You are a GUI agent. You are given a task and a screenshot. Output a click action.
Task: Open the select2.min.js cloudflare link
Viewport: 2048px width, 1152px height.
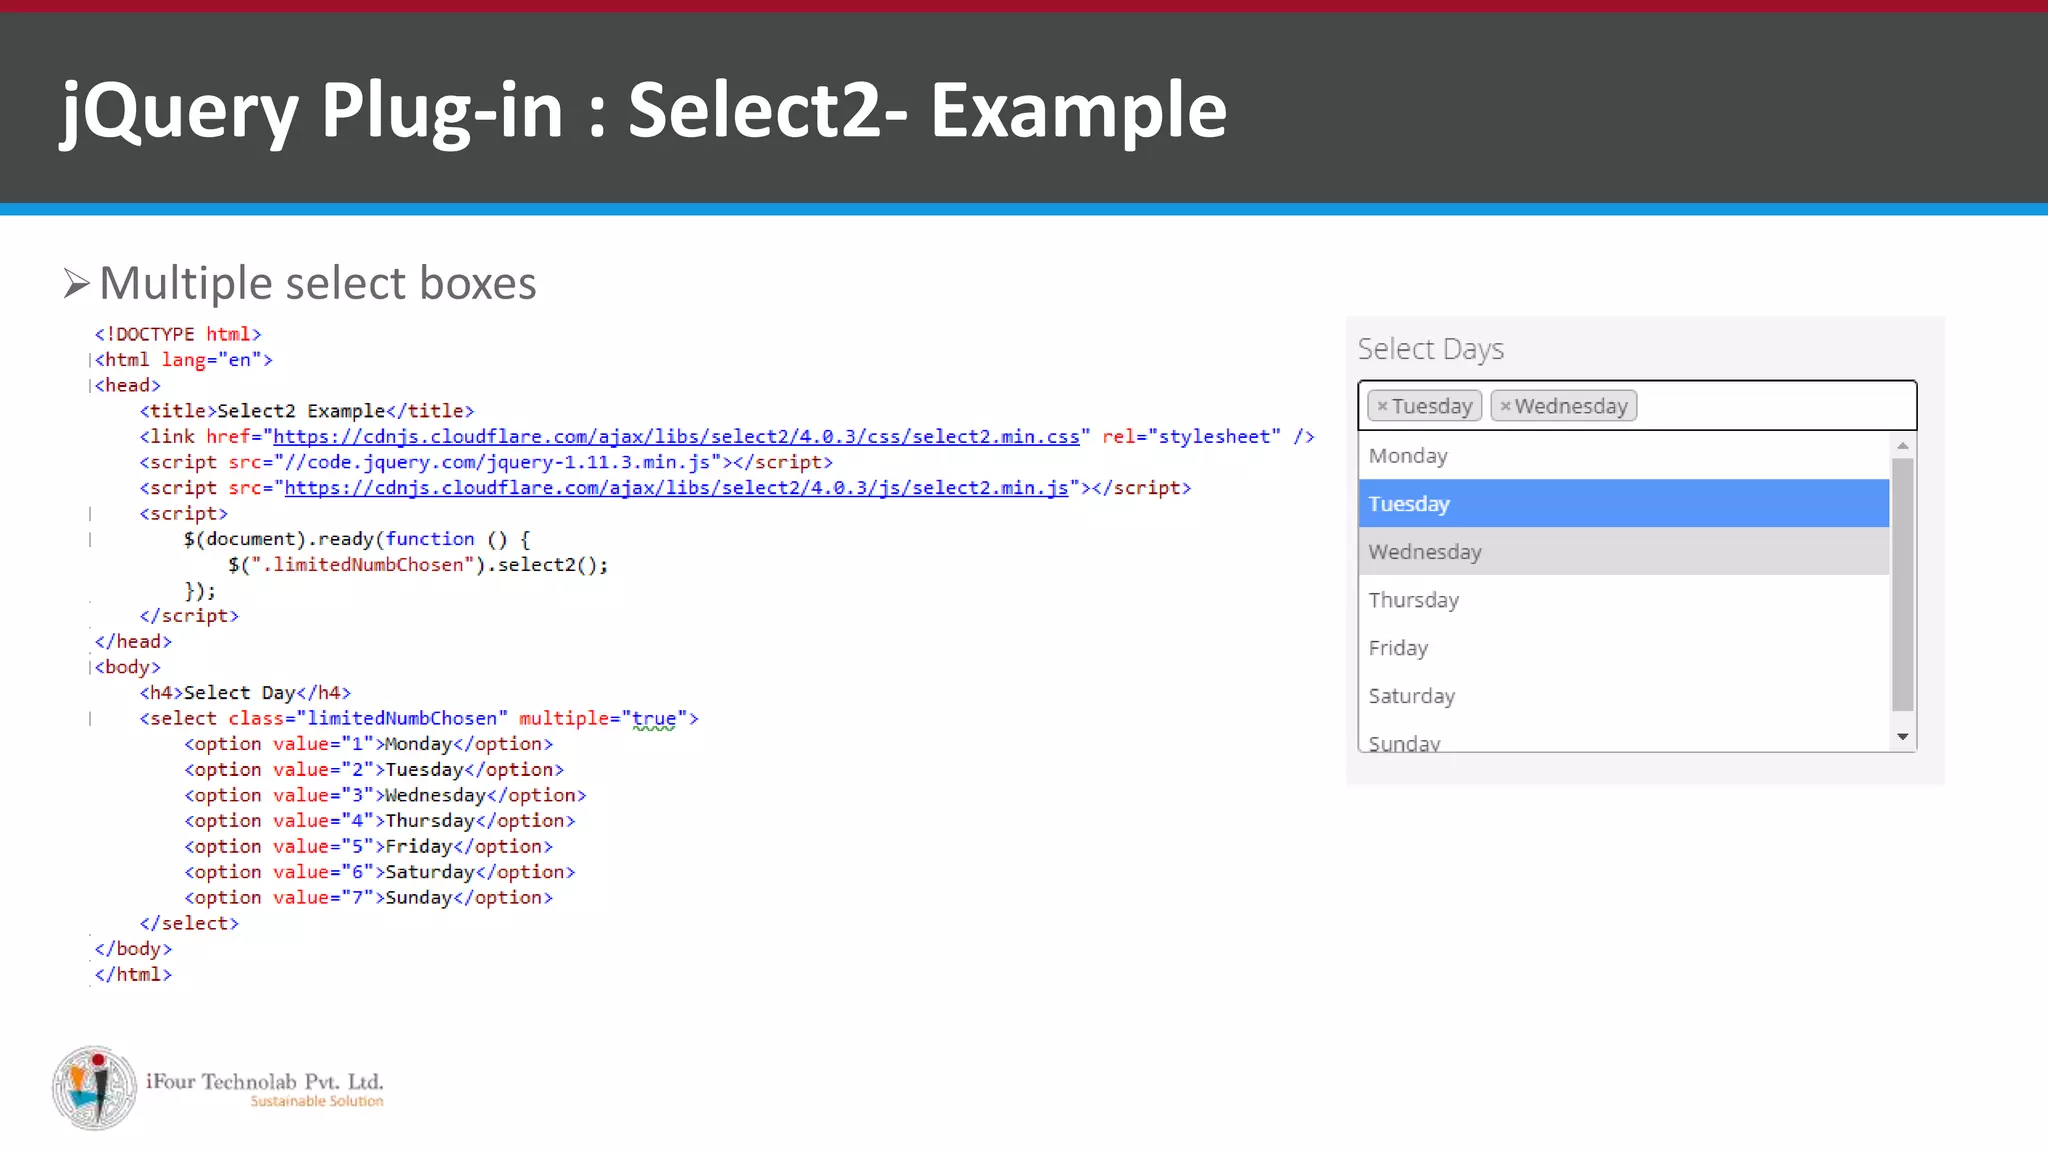point(677,488)
